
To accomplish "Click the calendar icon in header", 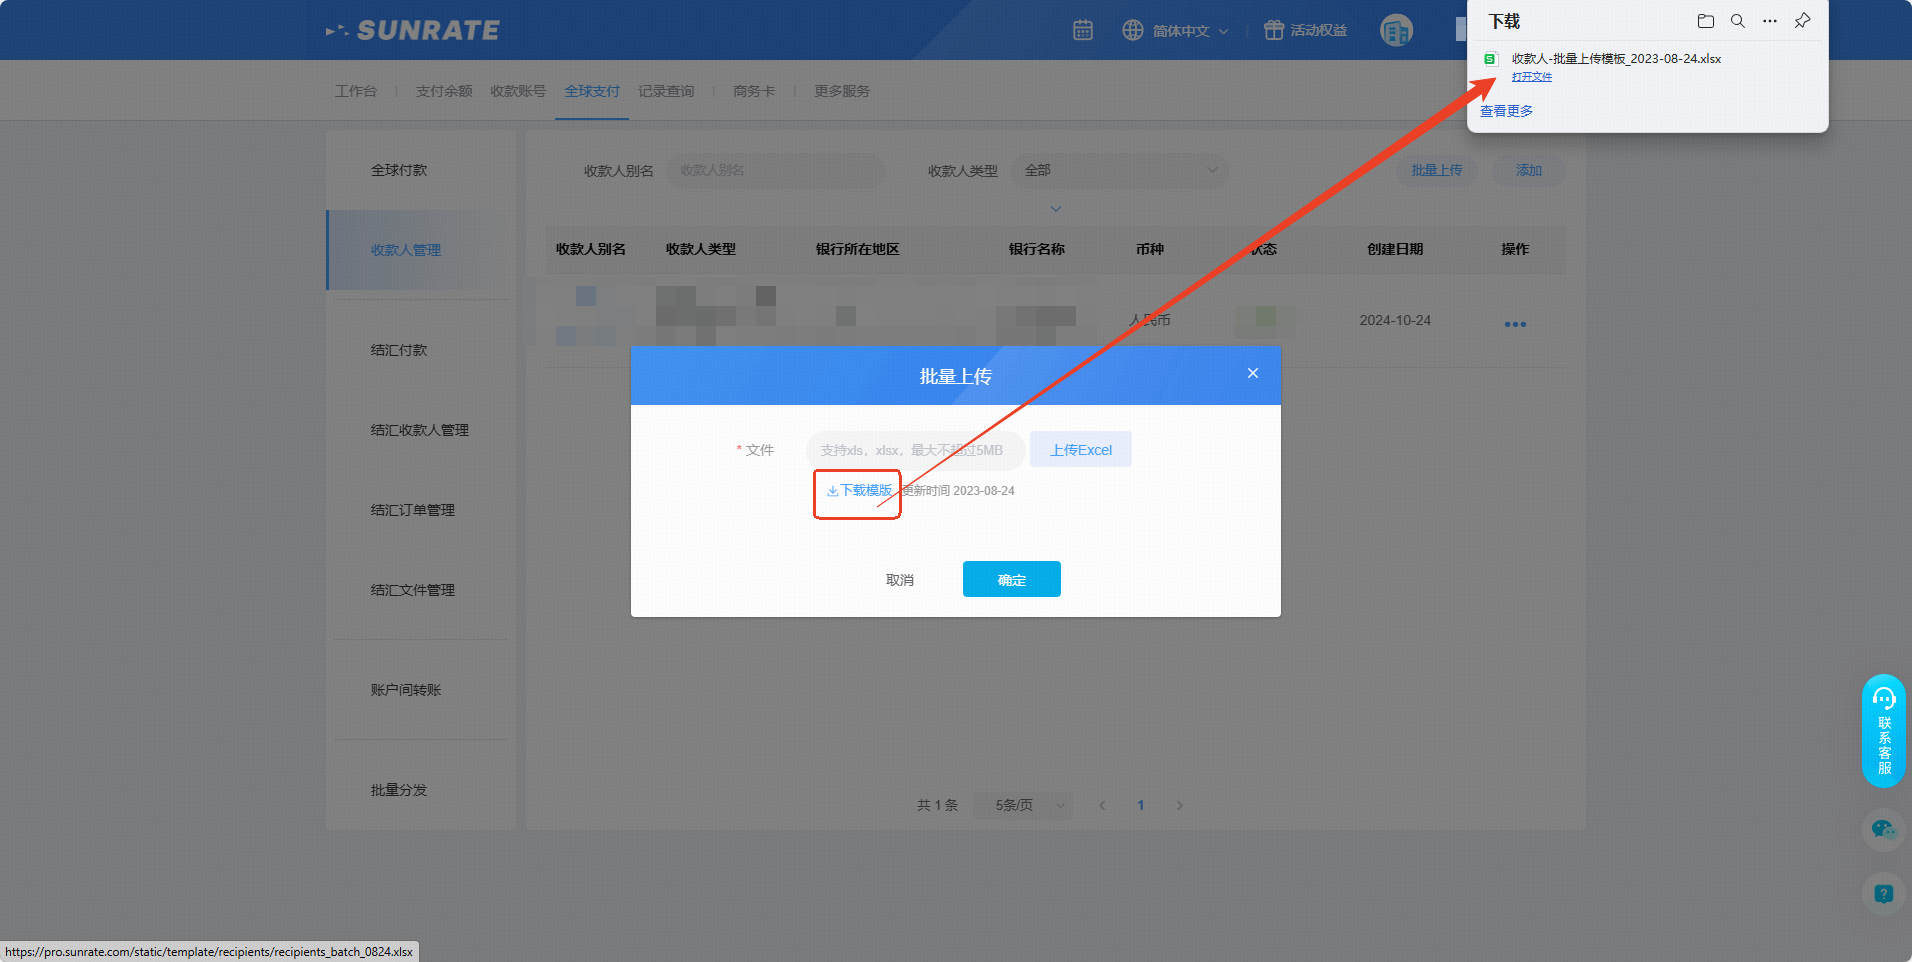I will [x=1083, y=30].
